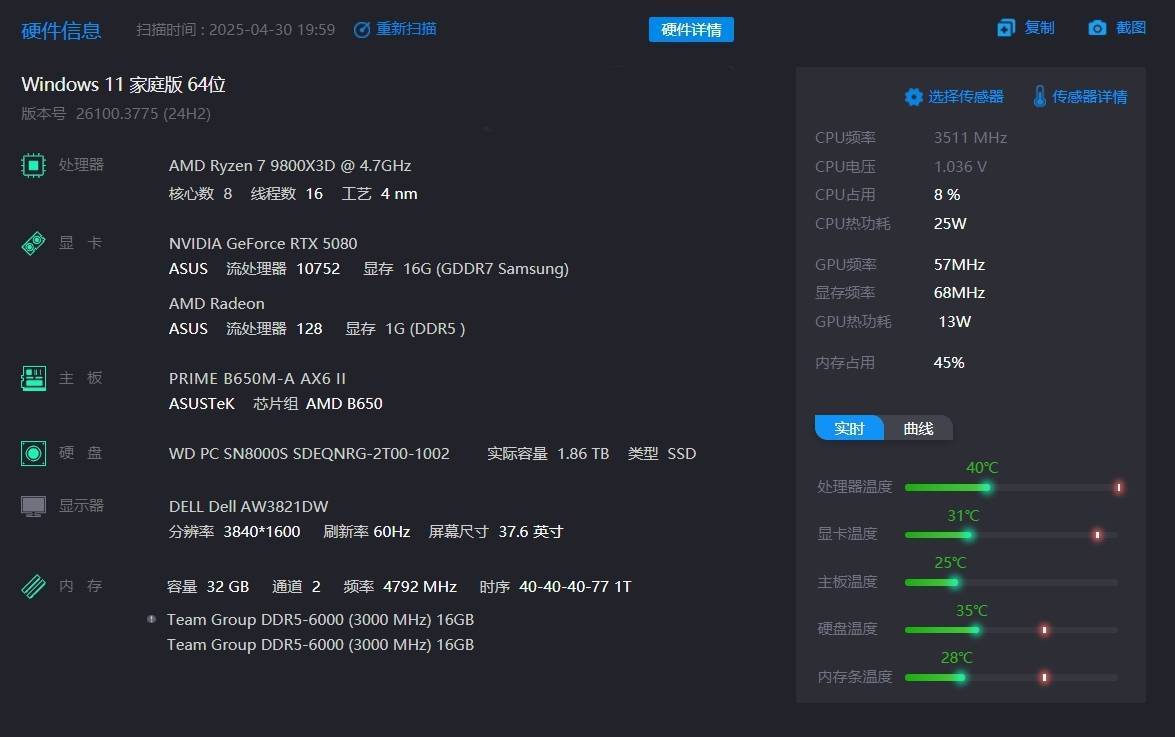Viewport: 1175px width, 737px height.
Task: Click the processor chip icon
Action: pyautogui.click(x=34, y=165)
